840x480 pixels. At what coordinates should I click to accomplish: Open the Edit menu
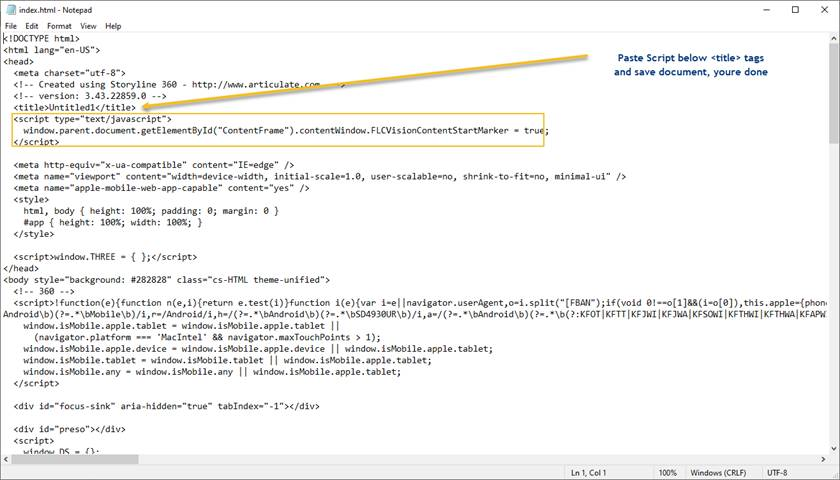32,26
